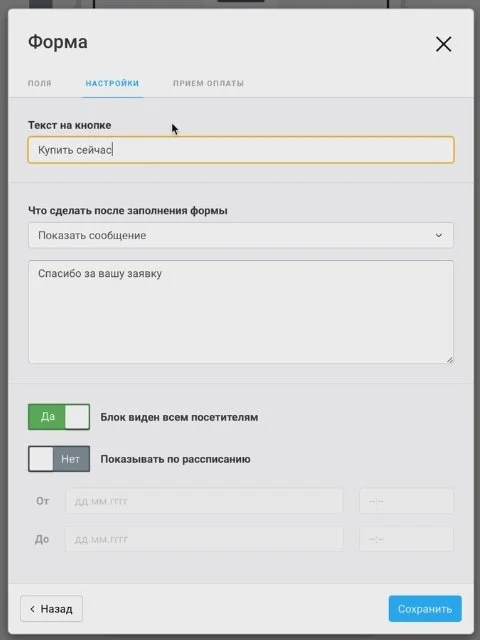Screen dimensions: 480x640
Task: Click the grey Нет label on the toggle
Action: [x=71, y=459]
